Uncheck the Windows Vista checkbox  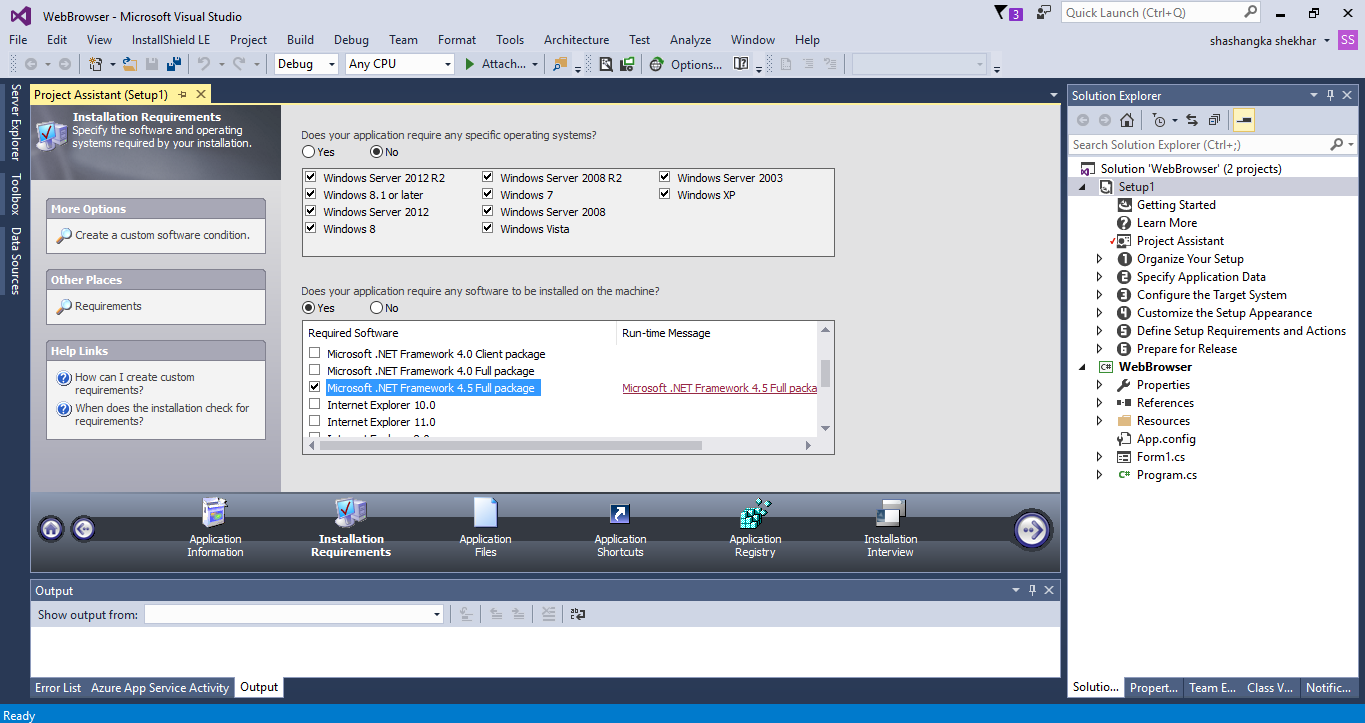pos(487,229)
